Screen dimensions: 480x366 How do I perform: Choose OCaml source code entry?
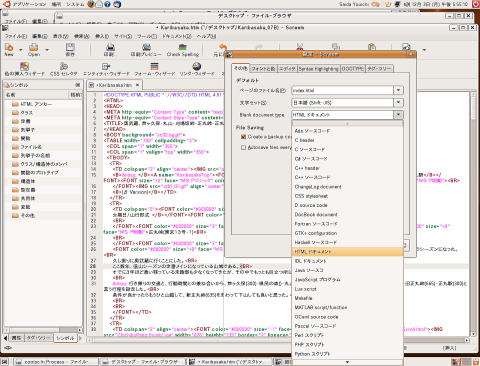(x=347, y=317)
